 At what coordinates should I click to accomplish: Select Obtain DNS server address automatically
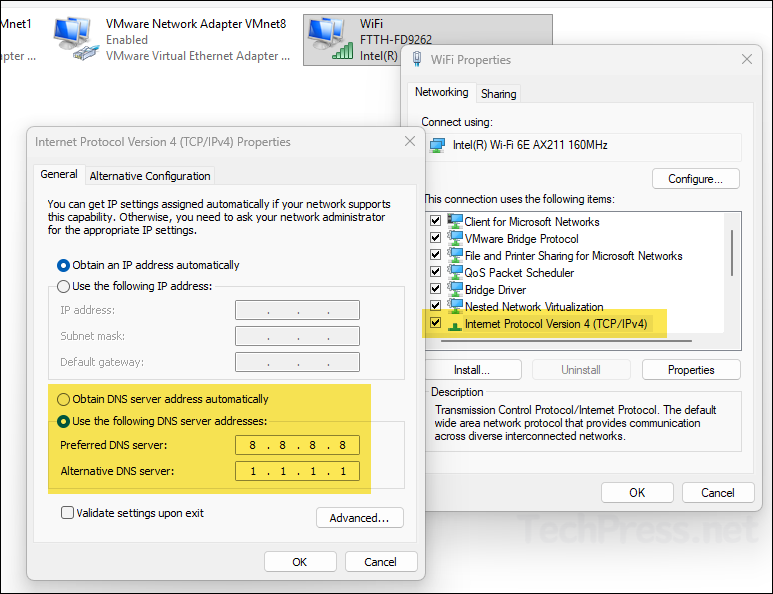coord(65,399)
